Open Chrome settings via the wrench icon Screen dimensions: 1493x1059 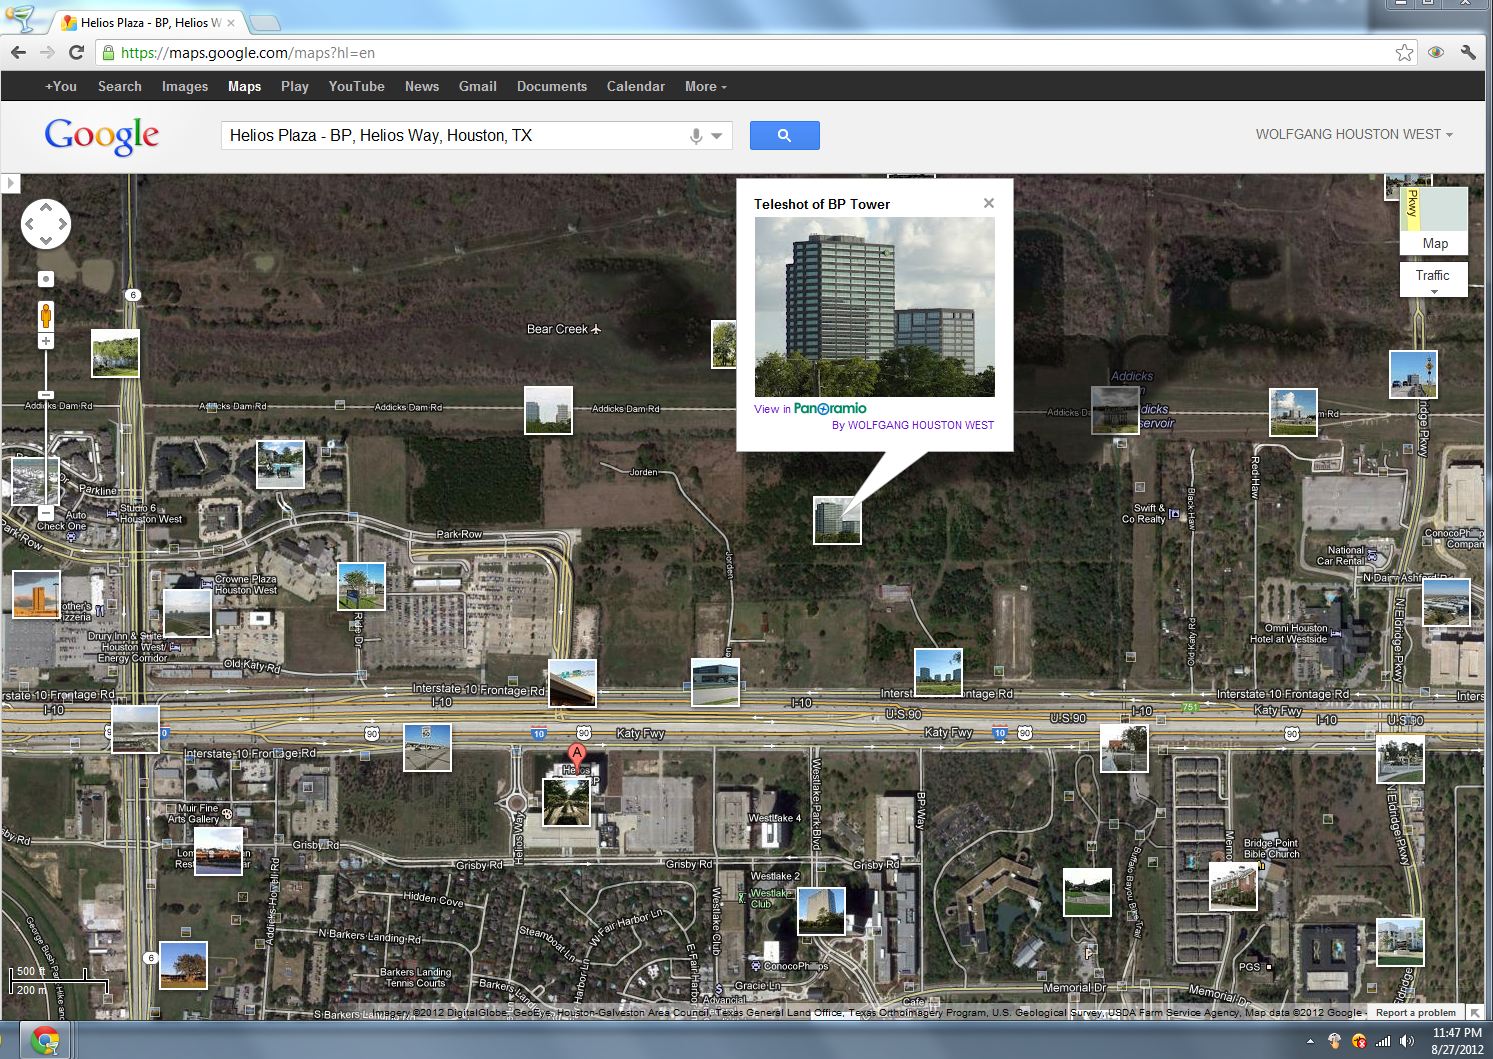click(1468, 53)
